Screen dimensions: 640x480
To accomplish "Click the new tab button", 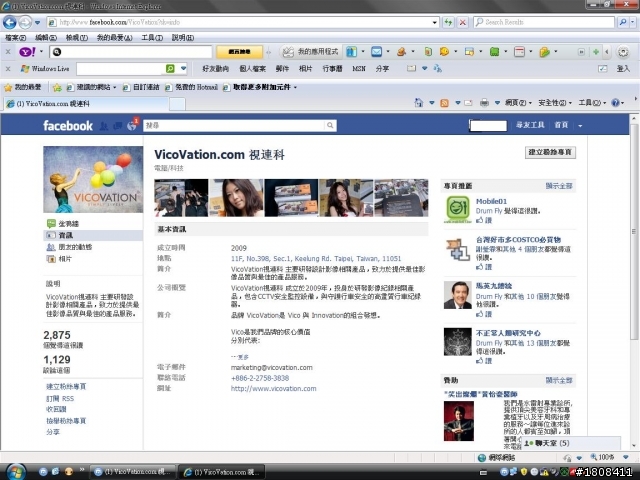I will point(177,104).
